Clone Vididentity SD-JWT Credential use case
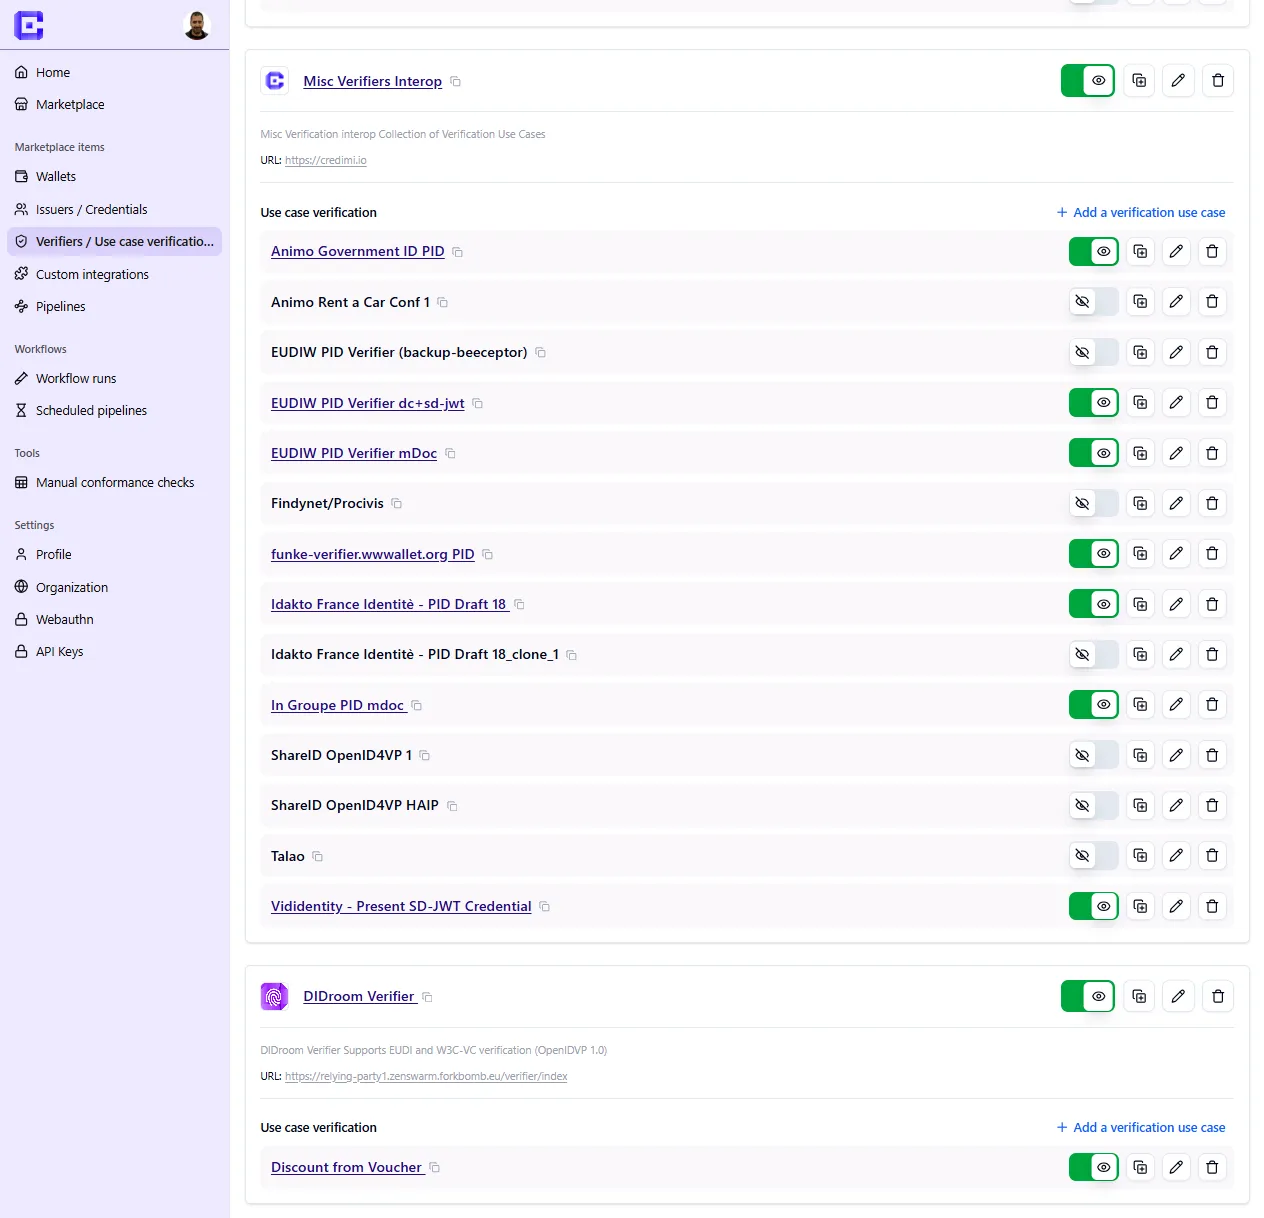The image size is (1264, 1218). point(1140,906)
